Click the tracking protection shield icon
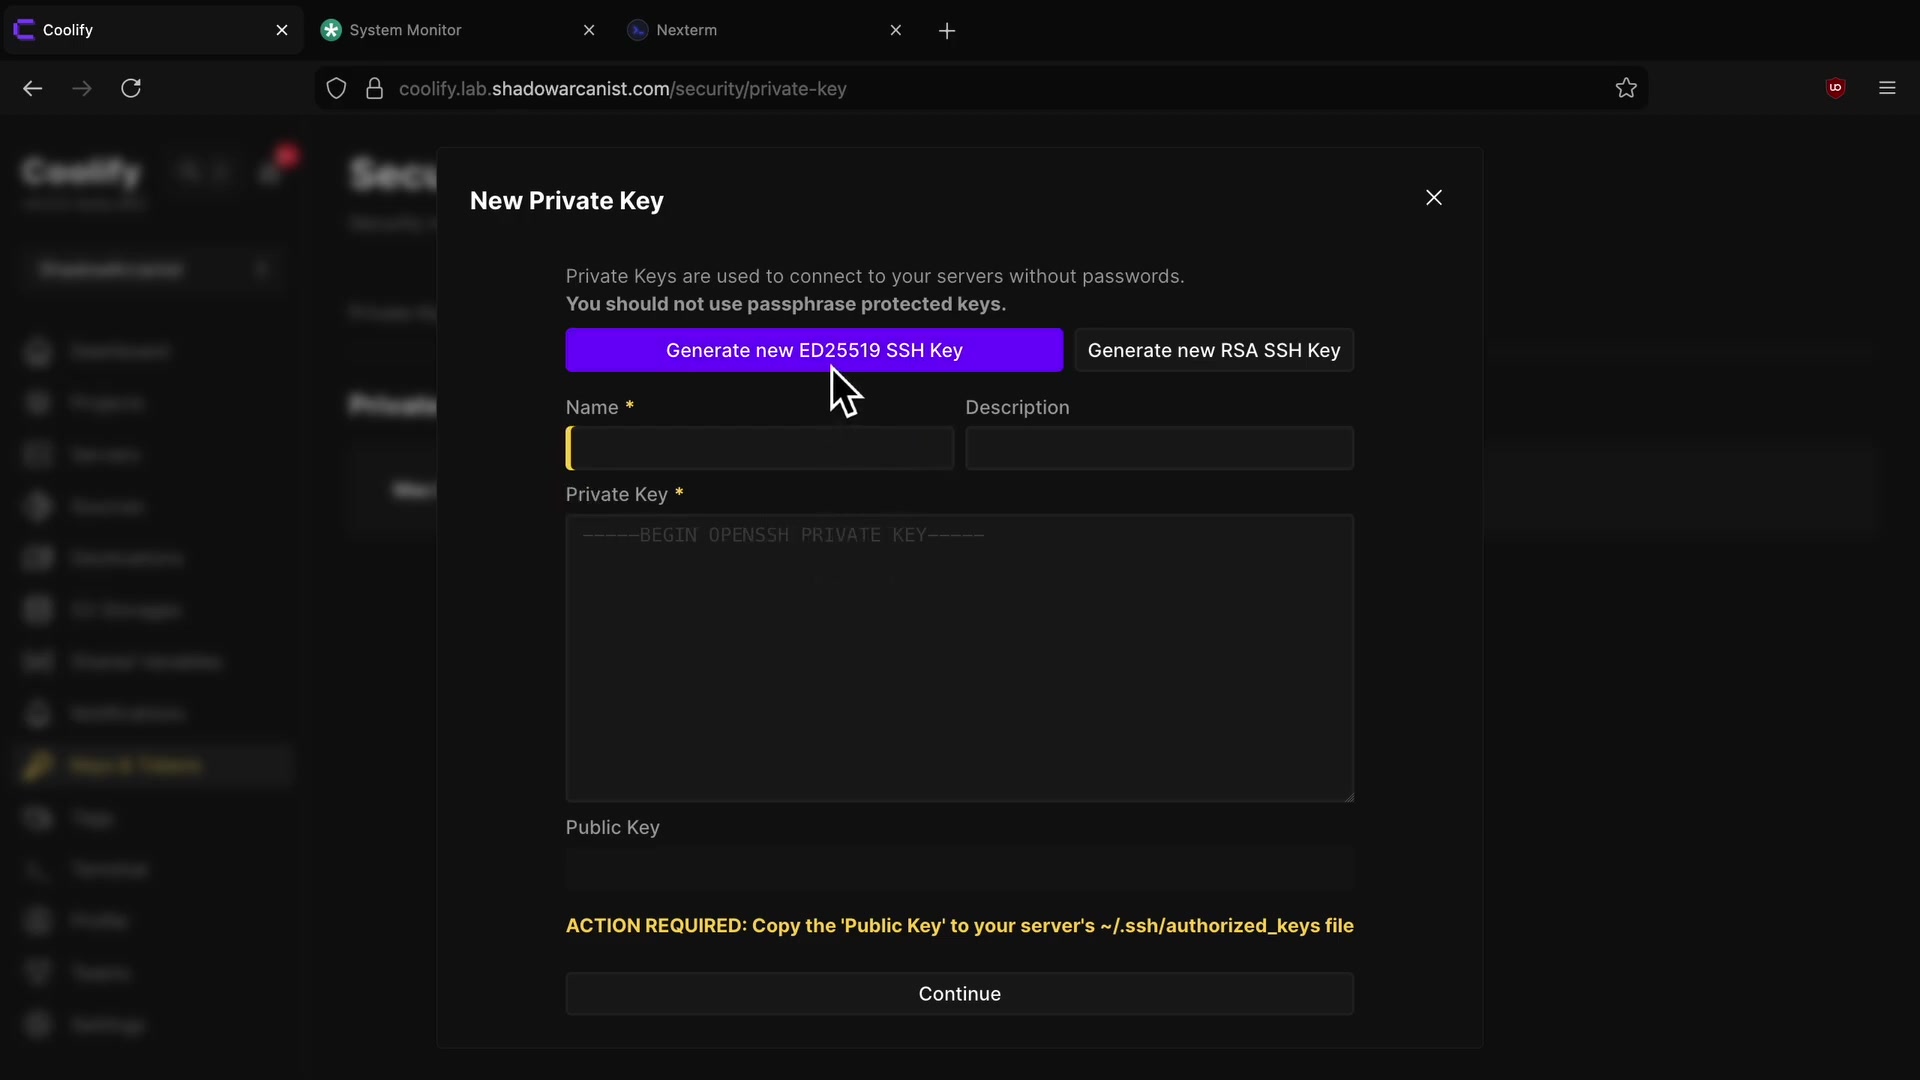 337,88
